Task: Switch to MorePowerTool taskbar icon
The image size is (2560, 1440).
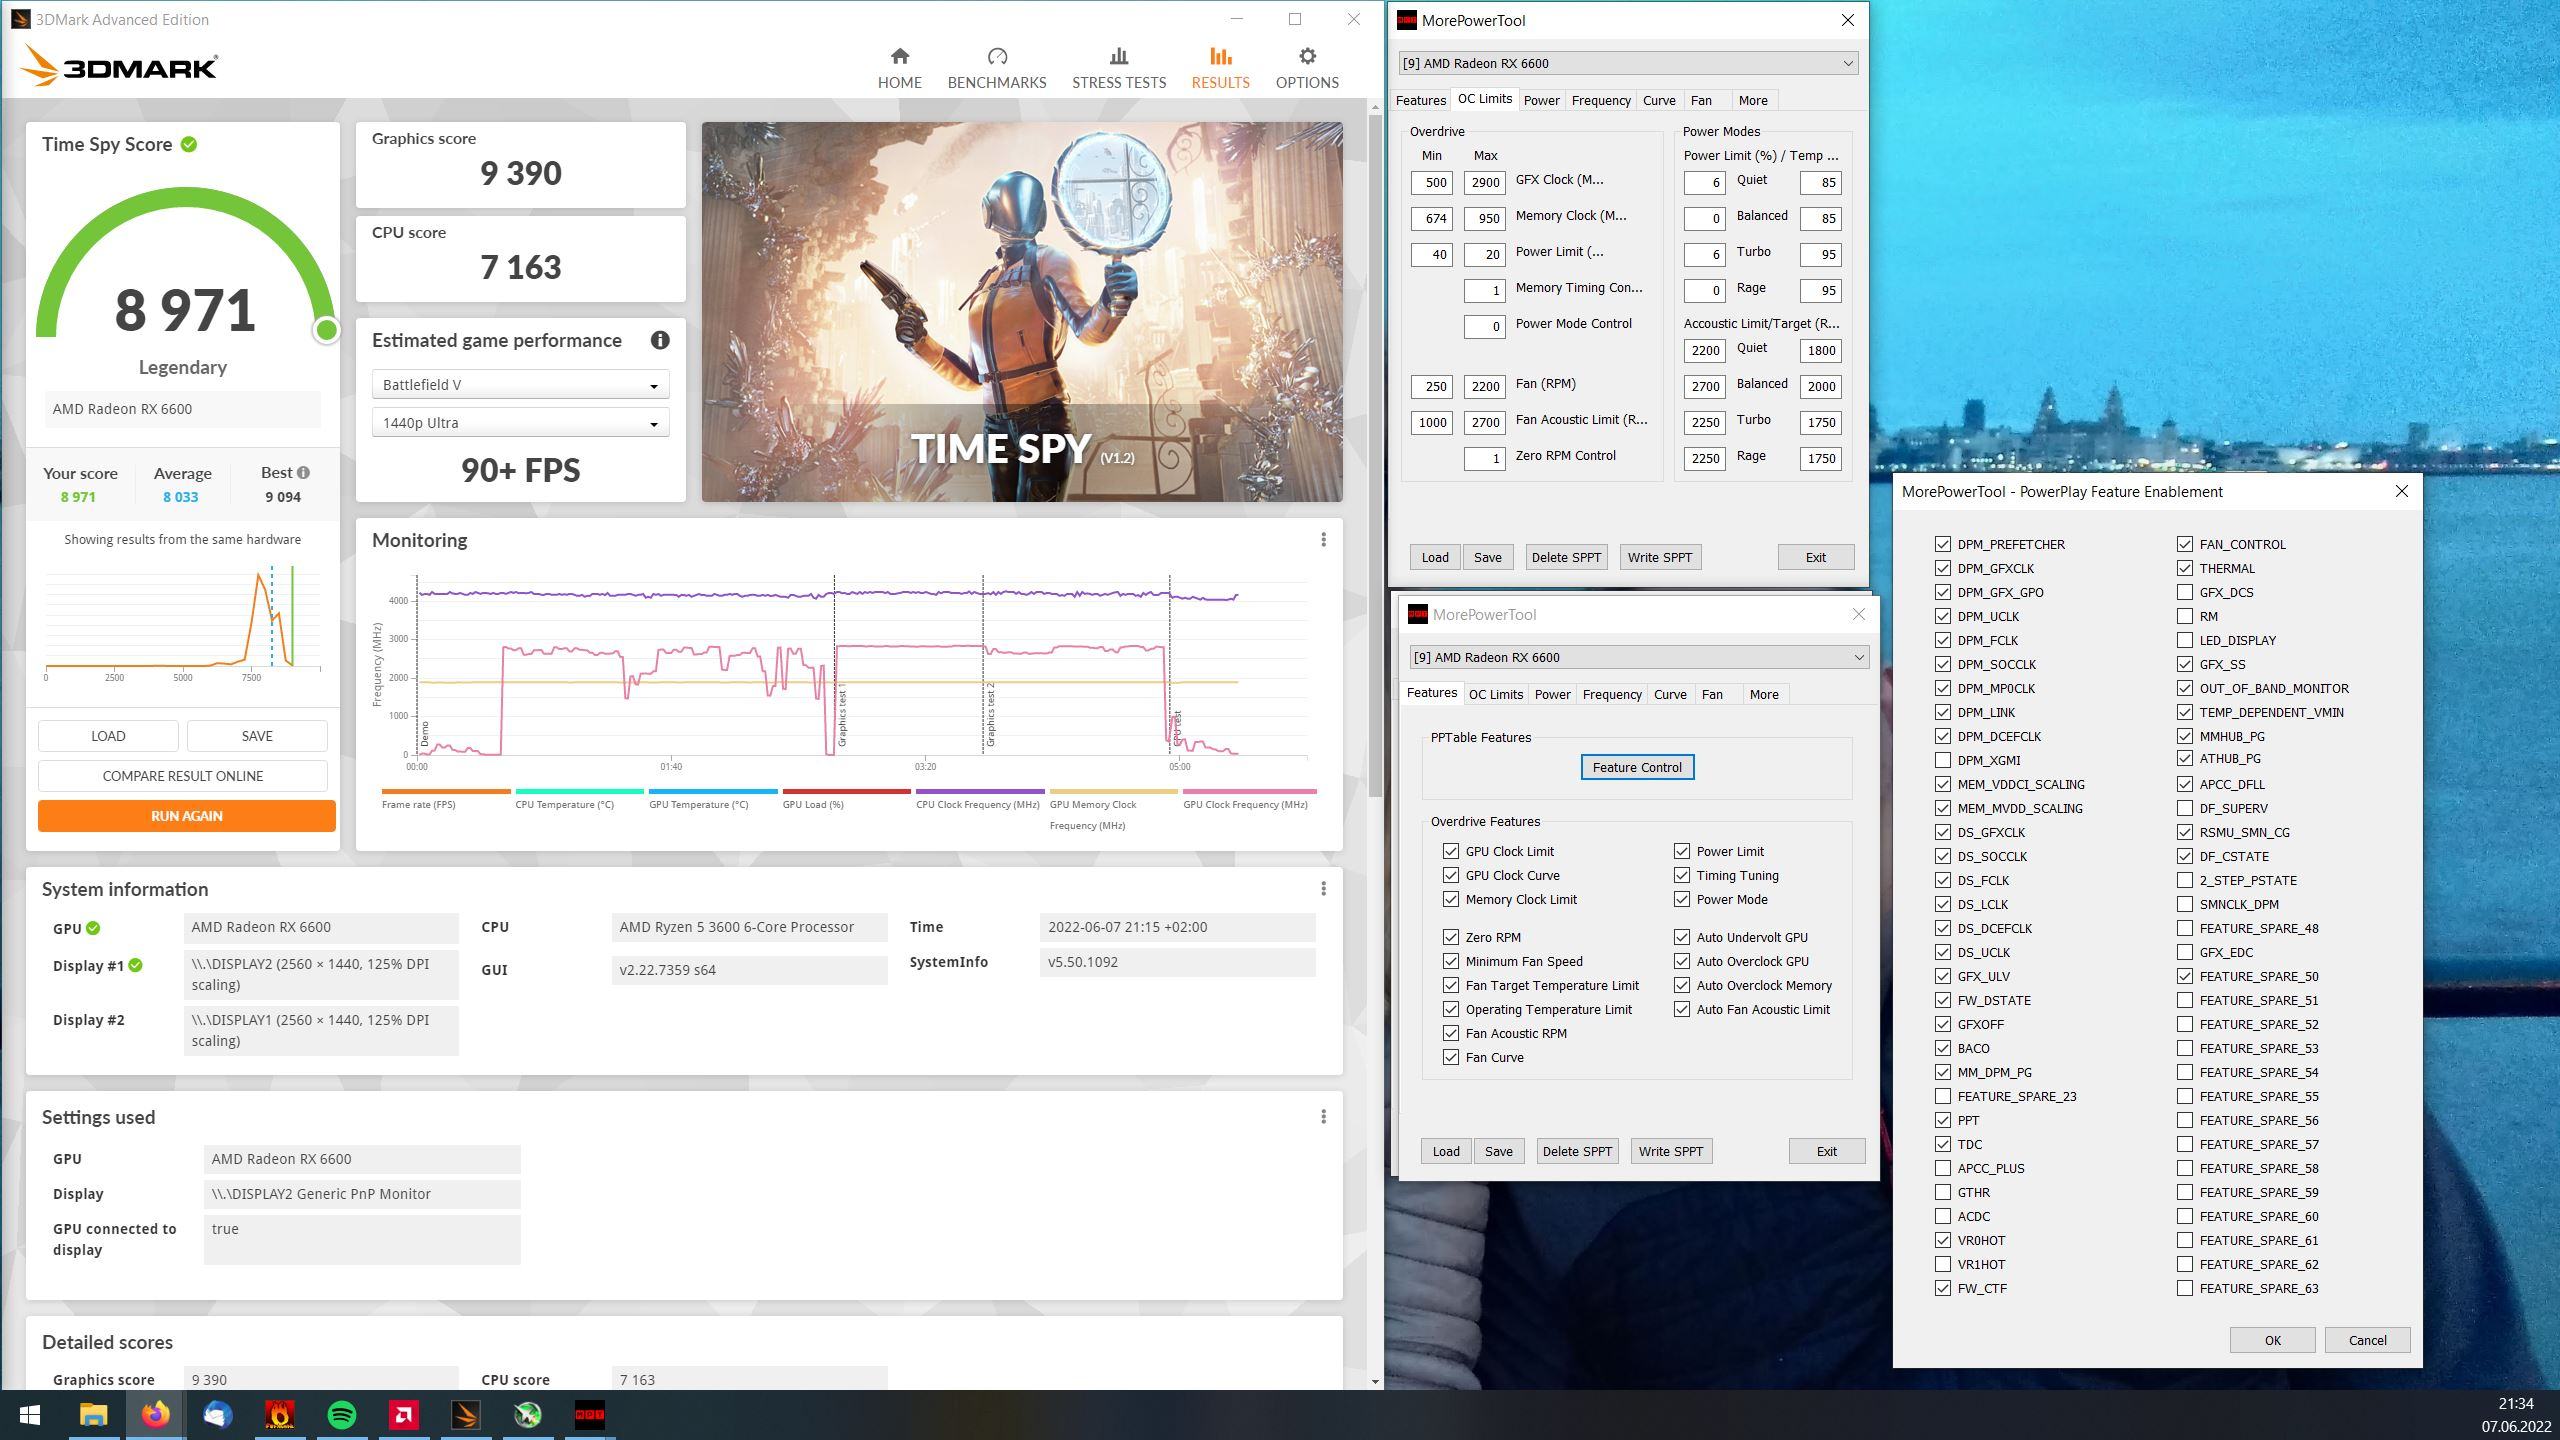Action: (590, 1415)
